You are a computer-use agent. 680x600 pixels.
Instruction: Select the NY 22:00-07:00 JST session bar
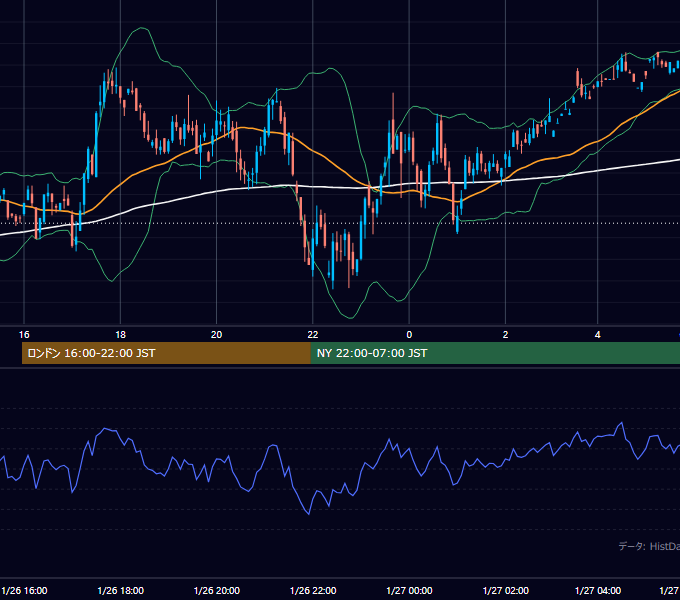click(495, 353)
